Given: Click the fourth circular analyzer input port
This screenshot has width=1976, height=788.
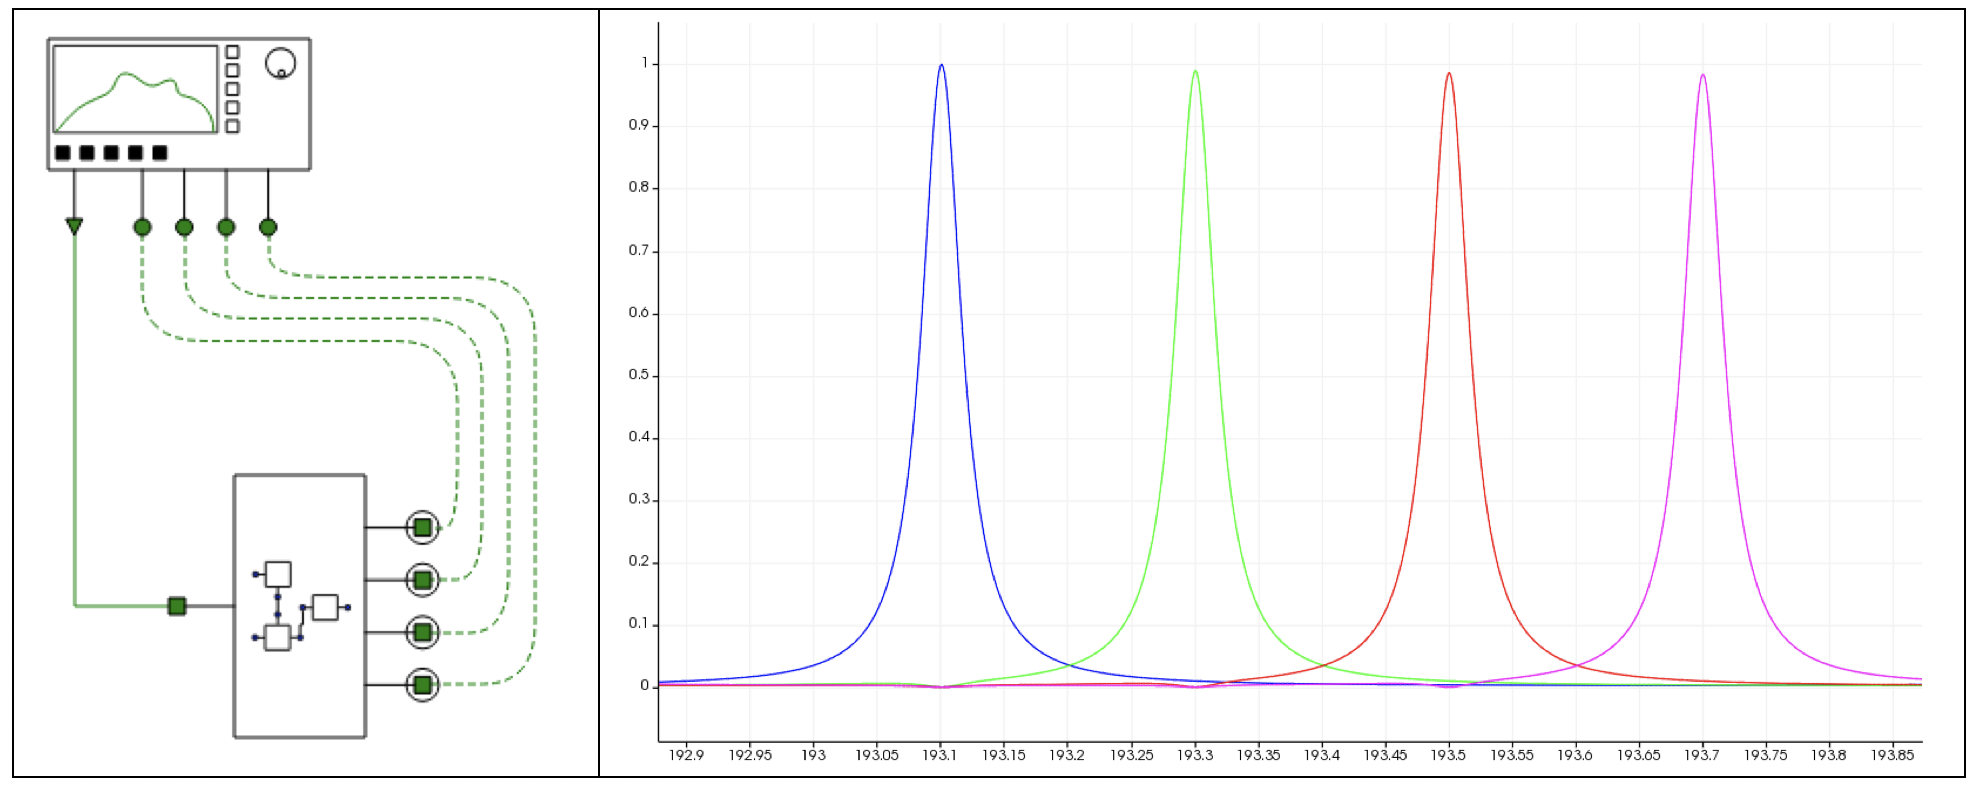Looking at the screenshot, I should (268, 227).
